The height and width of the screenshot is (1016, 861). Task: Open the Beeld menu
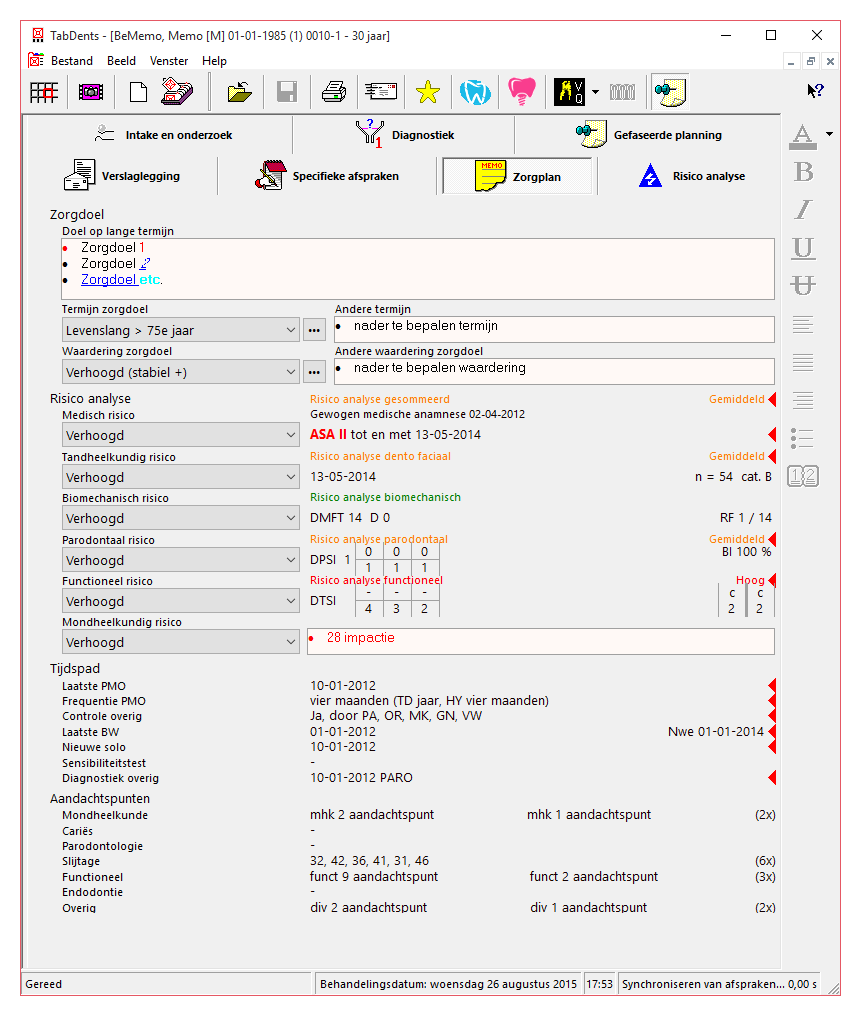pyautogui.click(x=121, y=61)
